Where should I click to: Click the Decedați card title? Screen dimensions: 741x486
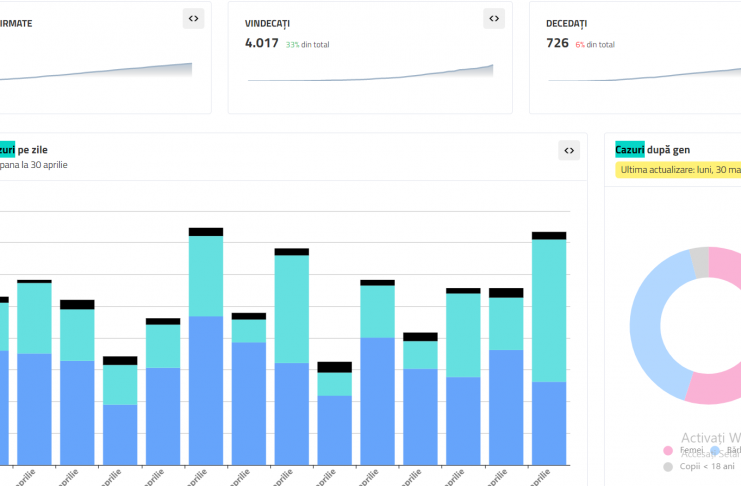[566, 22]
